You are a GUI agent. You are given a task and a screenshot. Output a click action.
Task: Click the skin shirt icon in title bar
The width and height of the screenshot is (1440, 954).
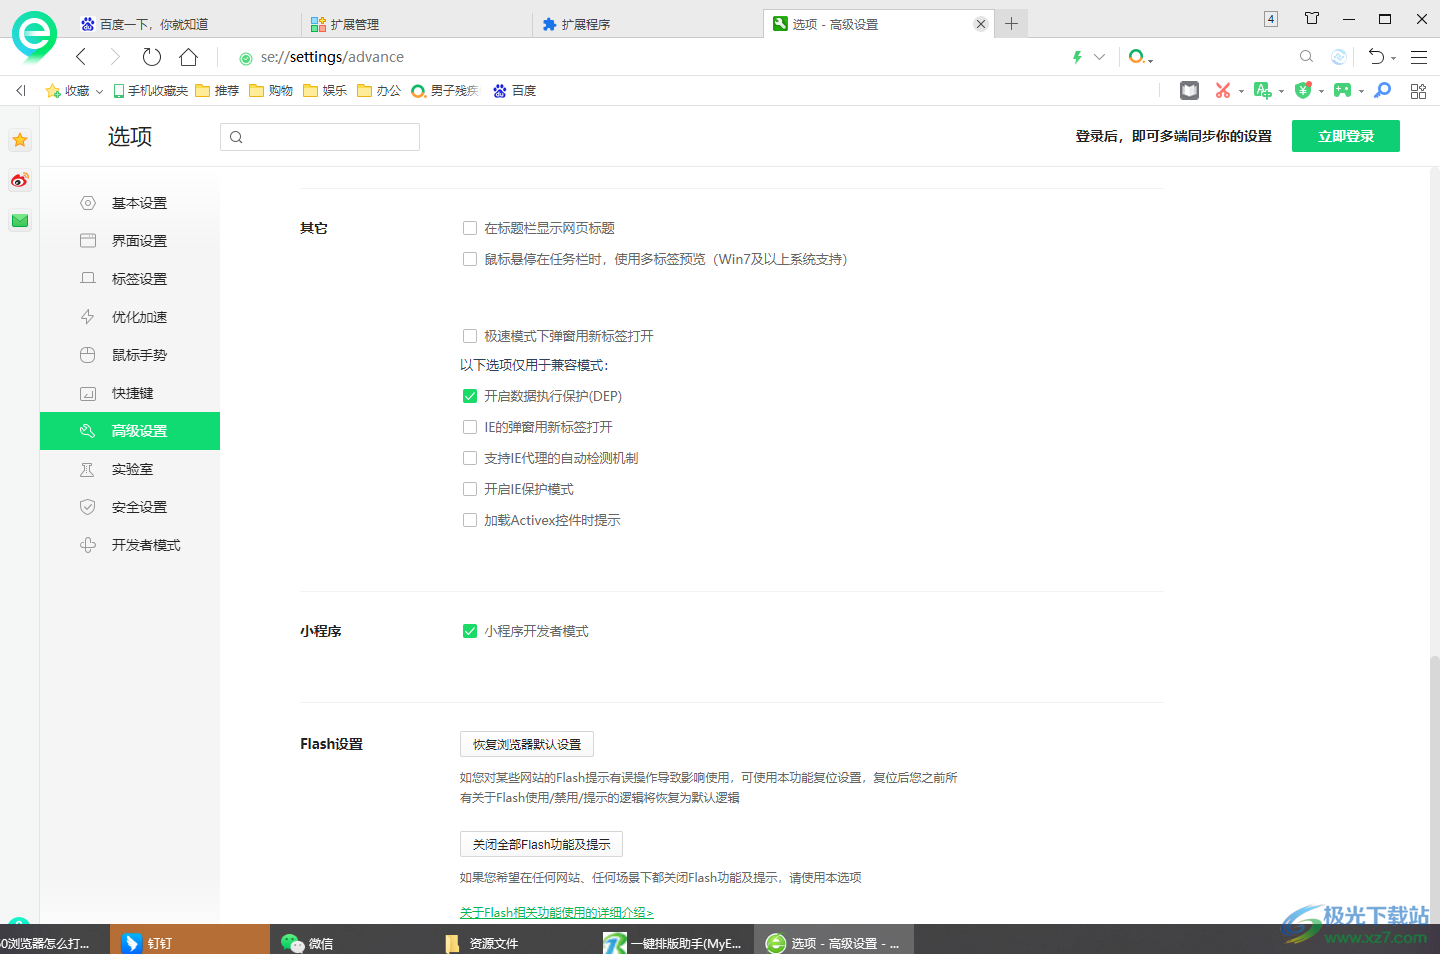1312,18
